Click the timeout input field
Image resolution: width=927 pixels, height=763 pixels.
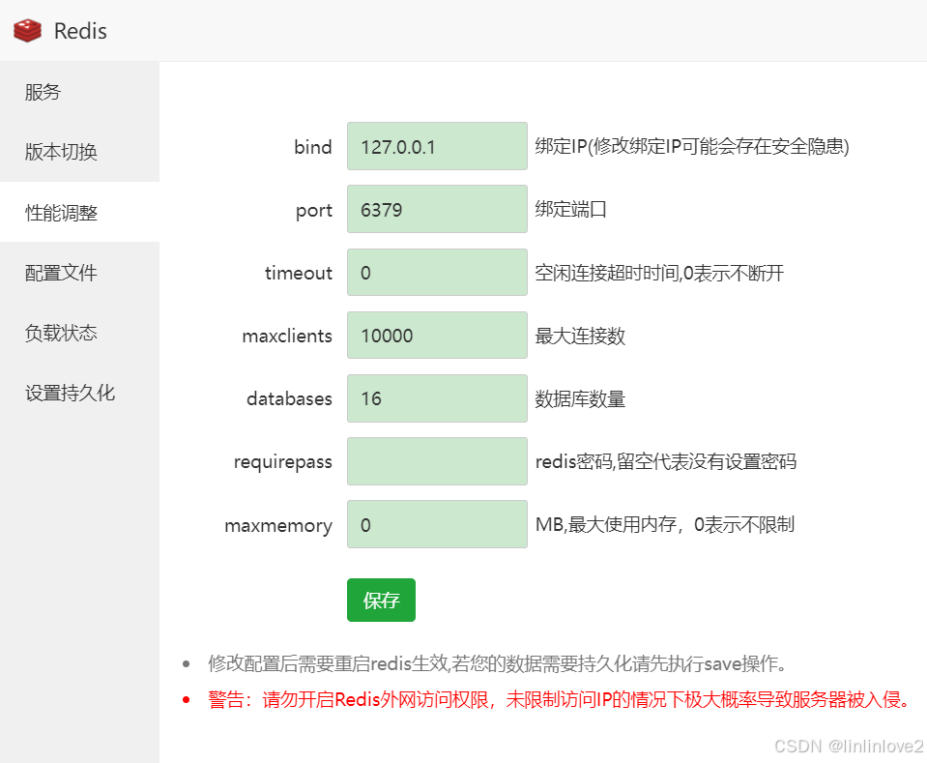point(437,272)
